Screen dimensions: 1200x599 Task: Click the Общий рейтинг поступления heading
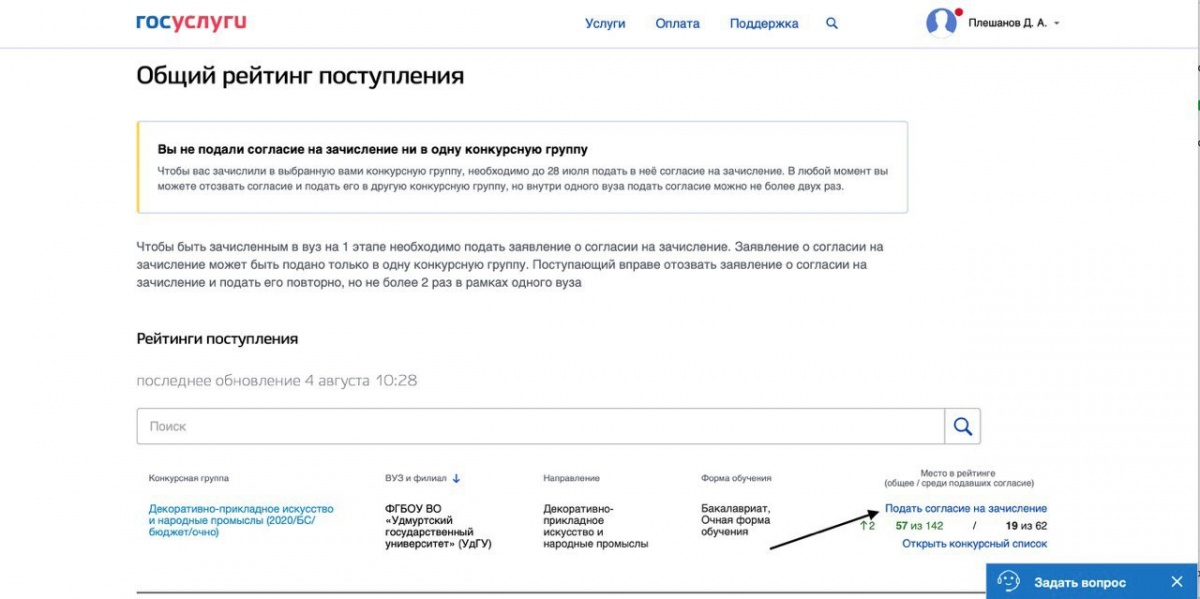(x=300, y=76)
